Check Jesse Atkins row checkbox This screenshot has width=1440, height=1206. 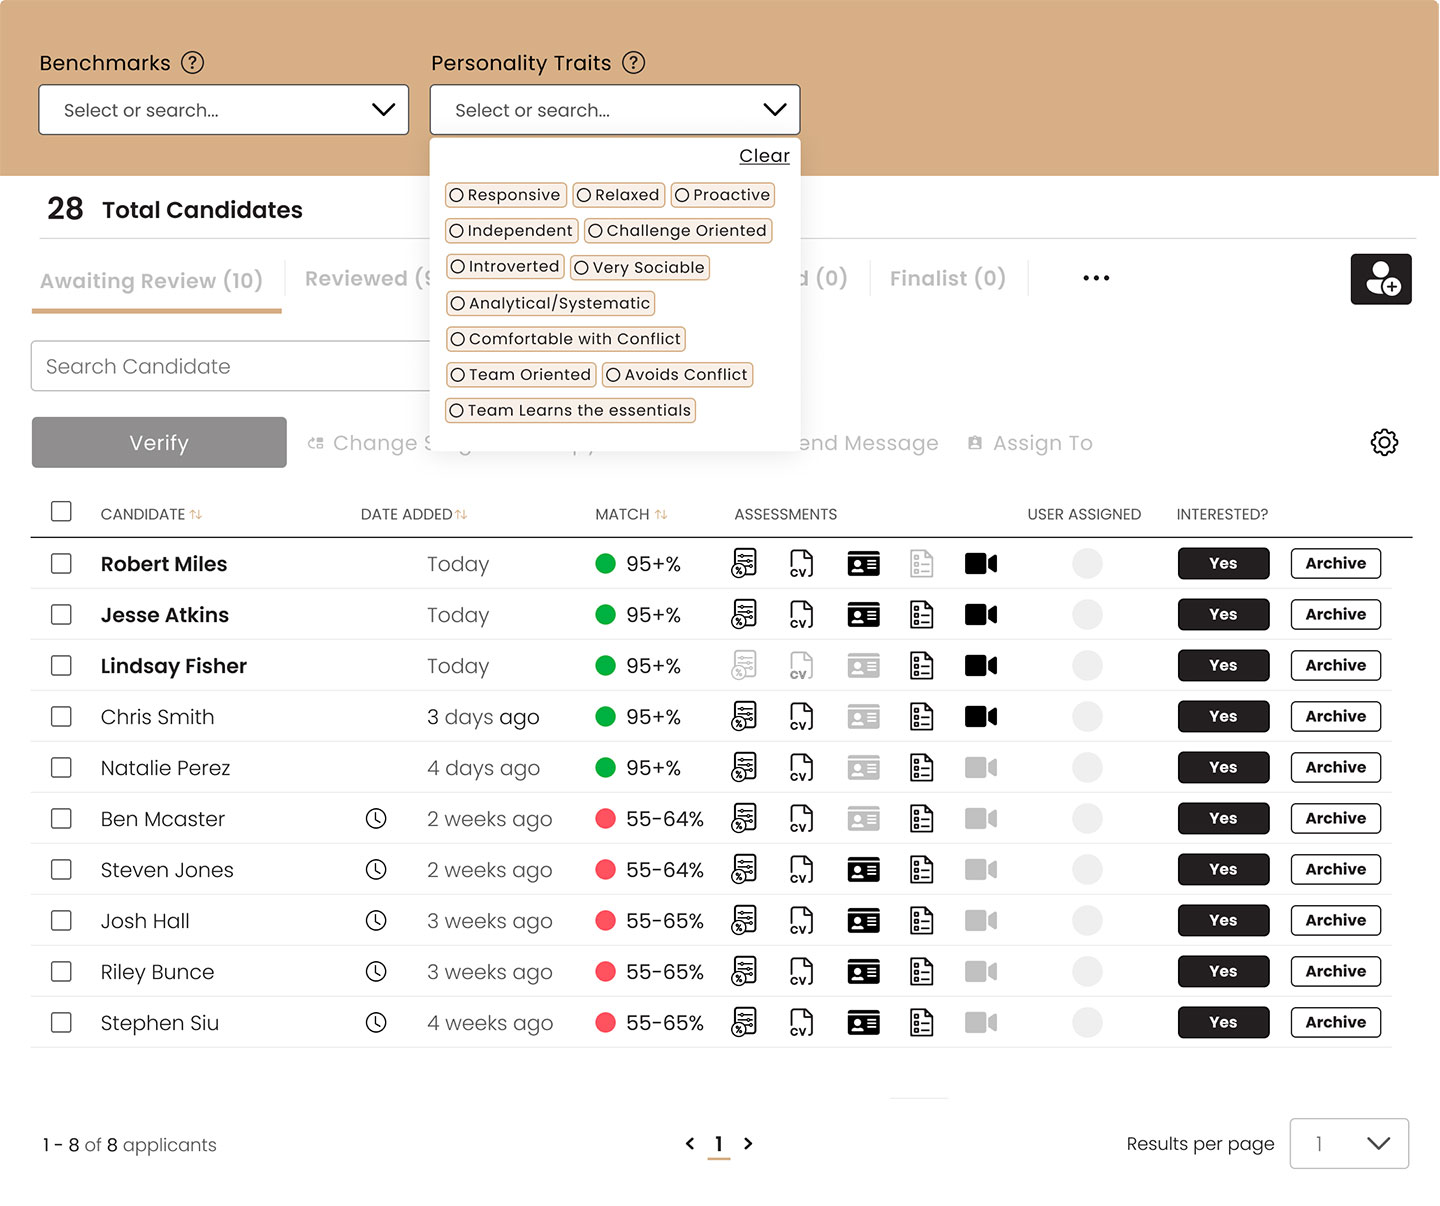[x=61, y=614]
